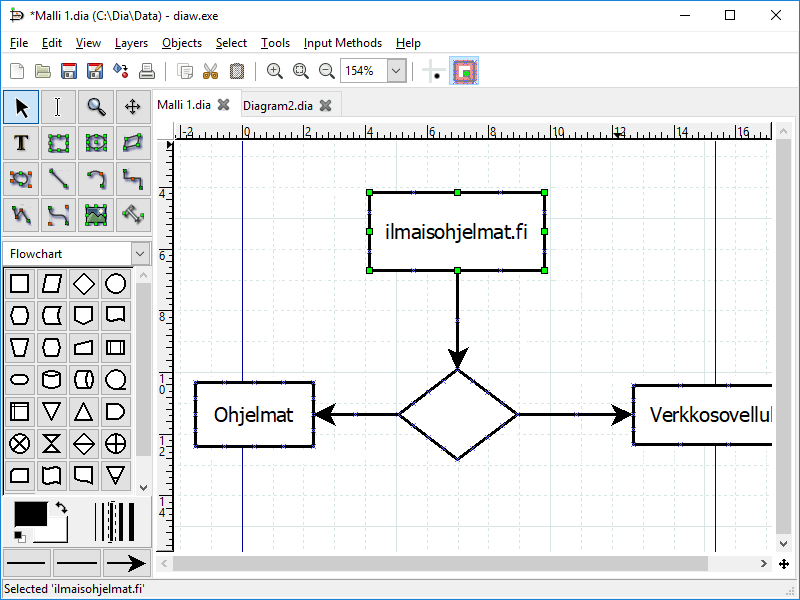Choose the Polygon tool
The image size is (800, 600).
[133, 143]
